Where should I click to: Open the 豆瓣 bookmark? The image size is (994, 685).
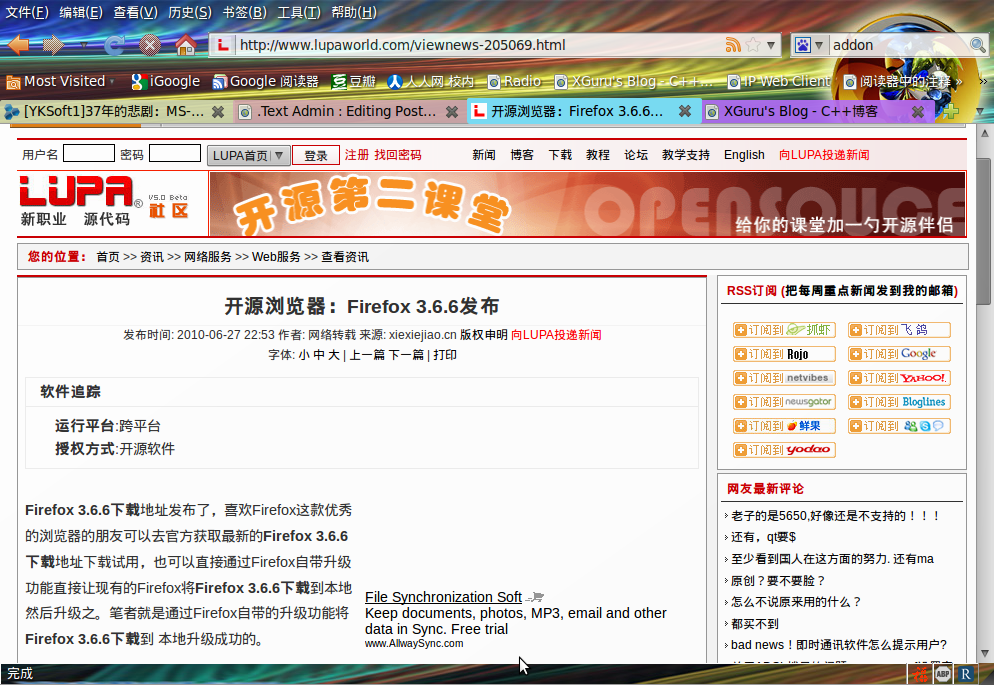click(x=354, y=81)
